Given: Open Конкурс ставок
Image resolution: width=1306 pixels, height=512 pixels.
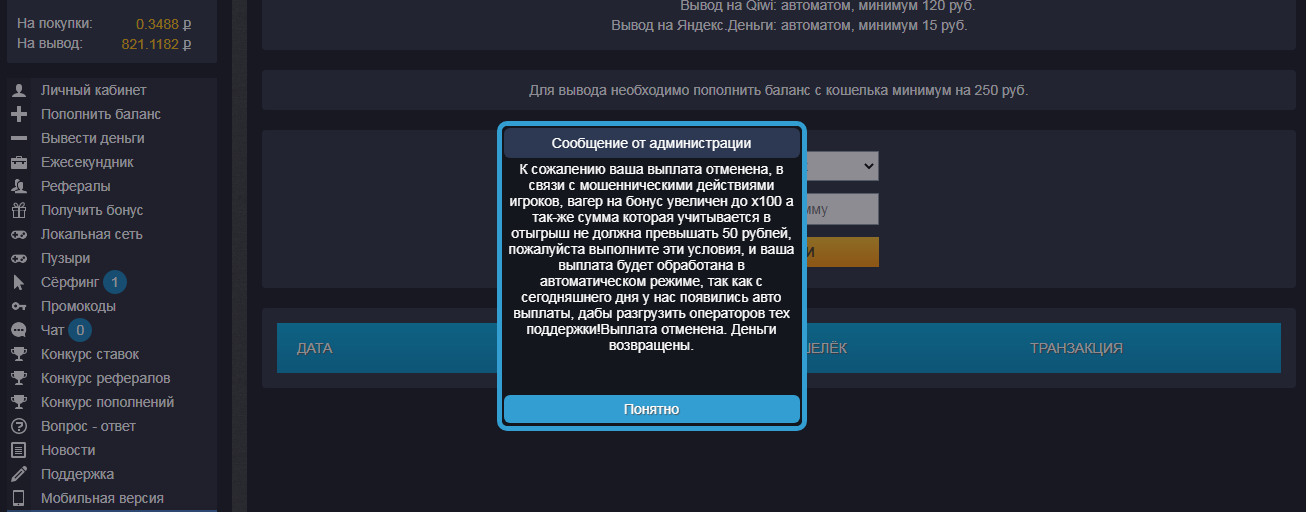Looking at the screenshot, I should [90, 354].
